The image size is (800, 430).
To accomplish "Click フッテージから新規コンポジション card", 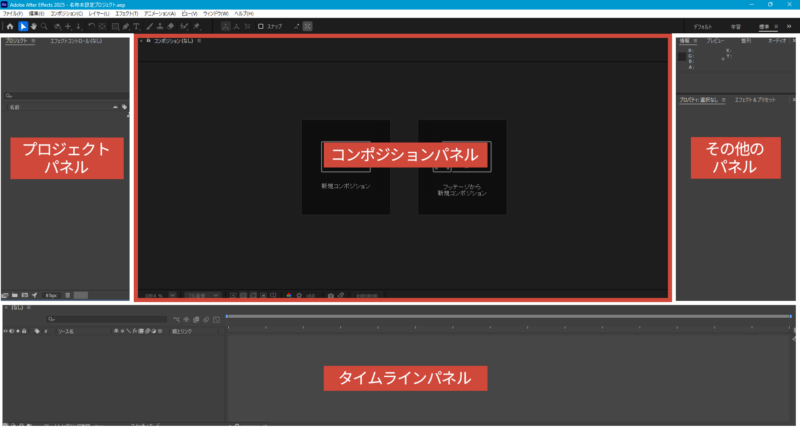I will coord(462,167).
